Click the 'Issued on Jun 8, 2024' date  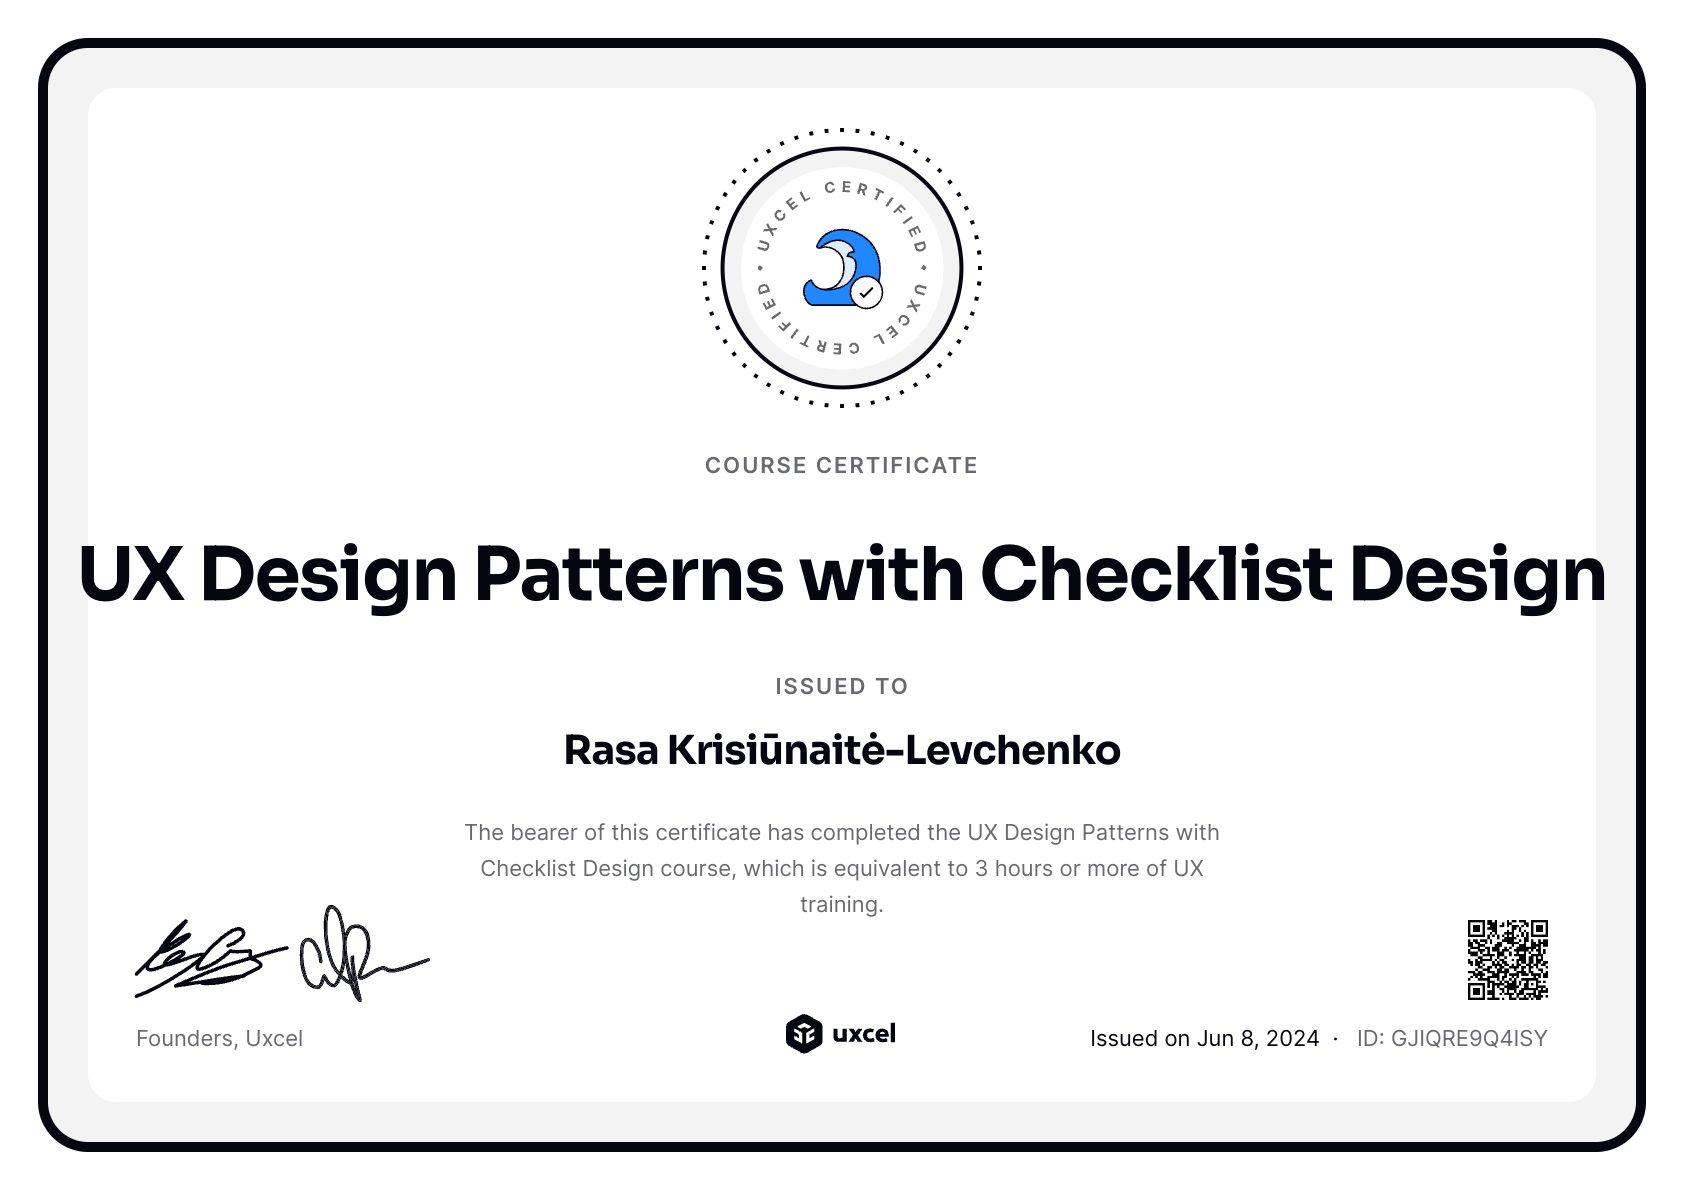click(1204, 1038)
